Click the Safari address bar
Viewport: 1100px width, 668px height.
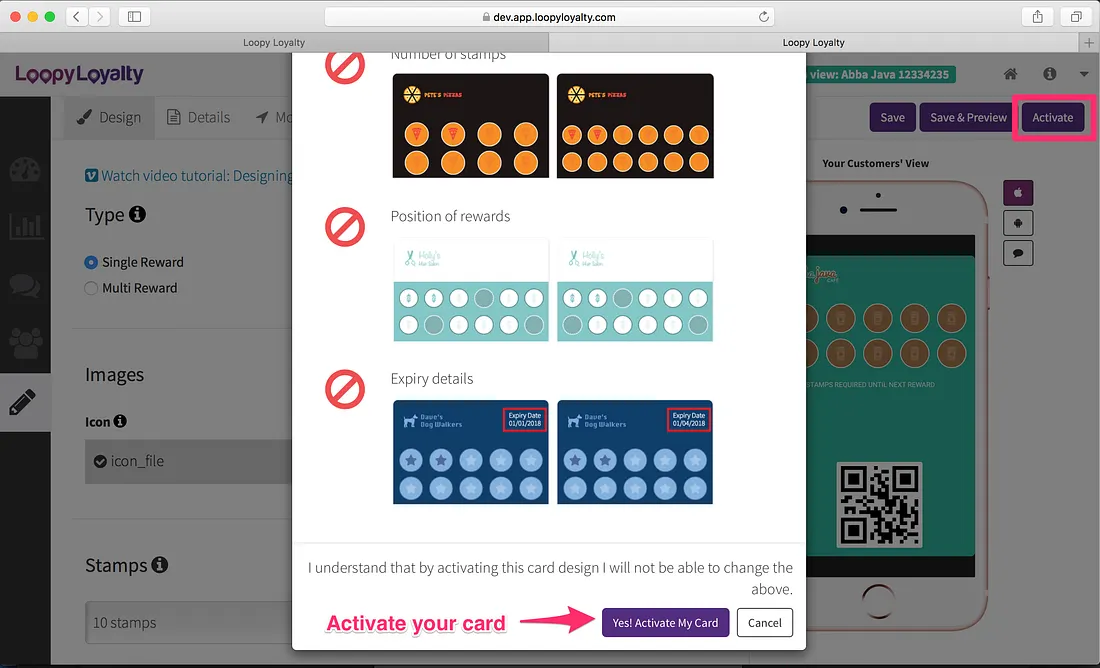[549, 17]
